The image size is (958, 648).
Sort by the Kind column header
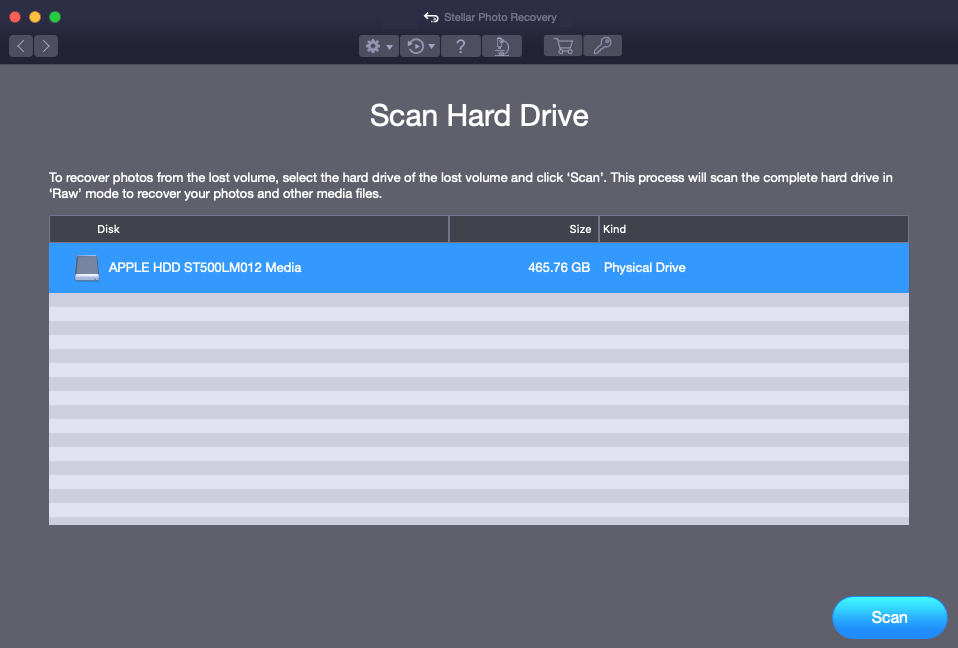754,229
